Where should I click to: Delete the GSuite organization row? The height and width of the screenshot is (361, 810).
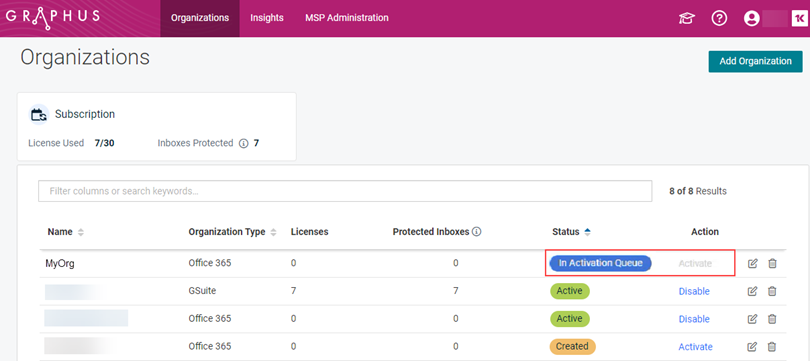coord(772,291)
